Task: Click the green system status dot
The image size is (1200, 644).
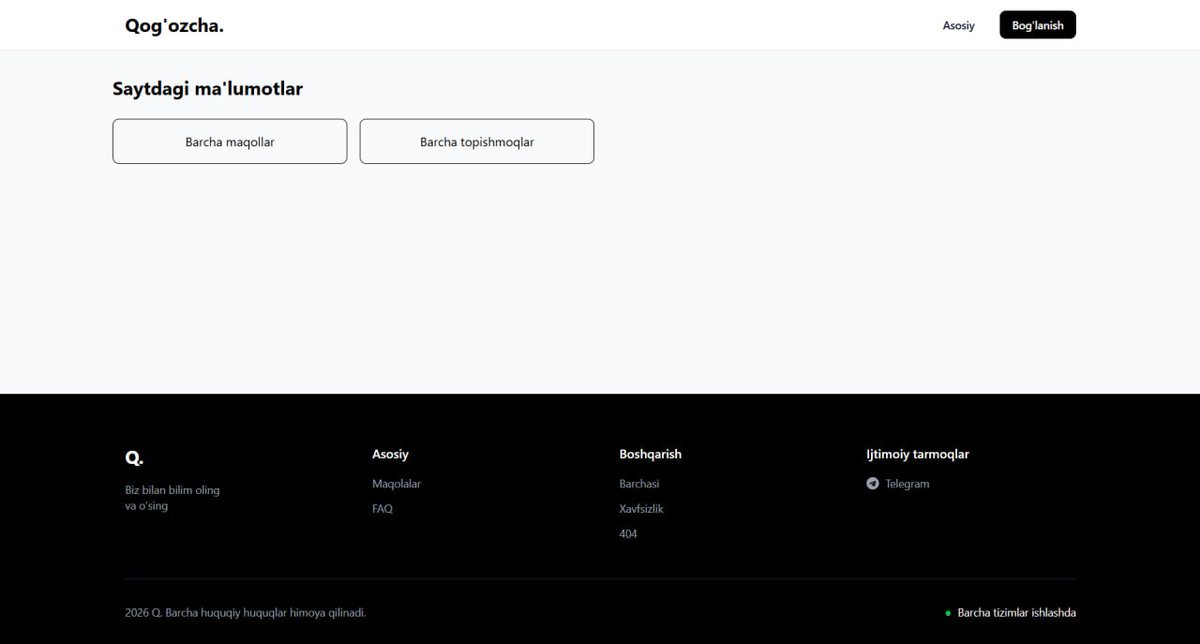Action: 948,613
